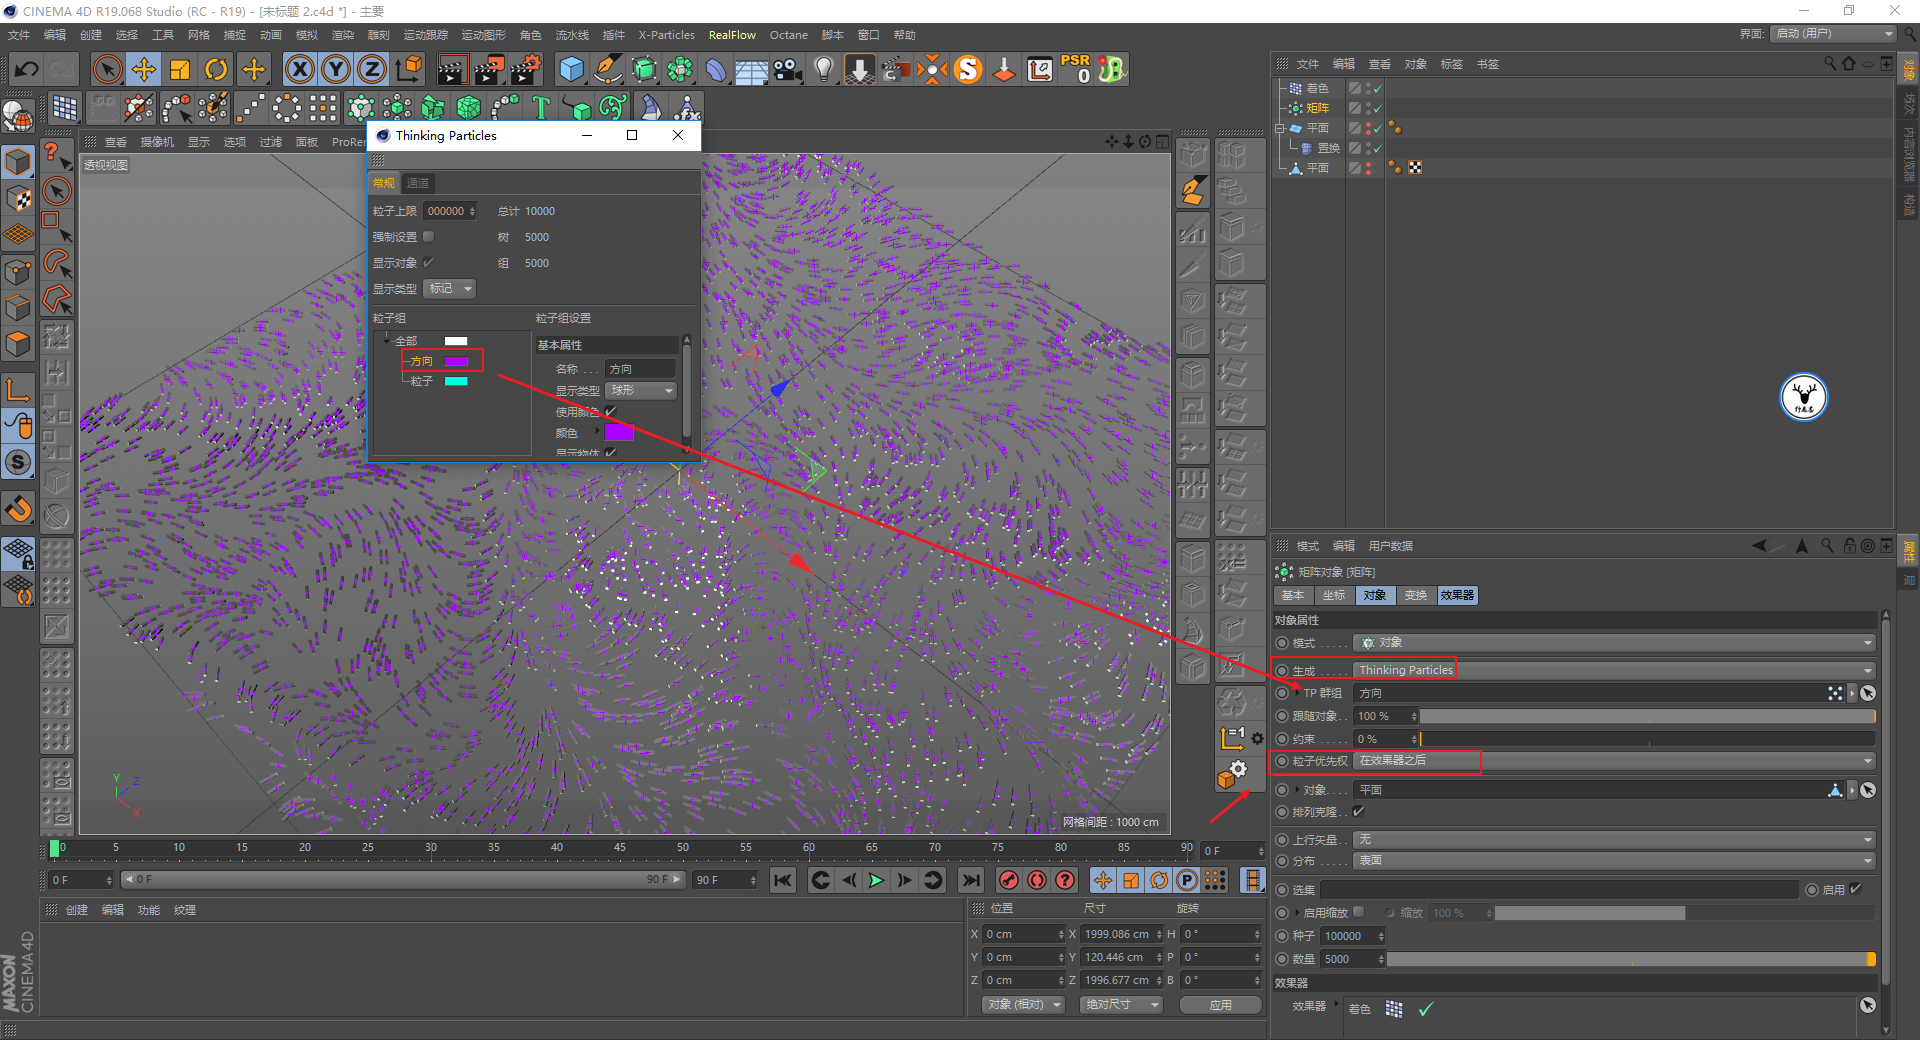The height and width of the screenshot is (1040, 1920).
Task: Toggle the 种子 keyframe circle
Action: pos(1282,936)
